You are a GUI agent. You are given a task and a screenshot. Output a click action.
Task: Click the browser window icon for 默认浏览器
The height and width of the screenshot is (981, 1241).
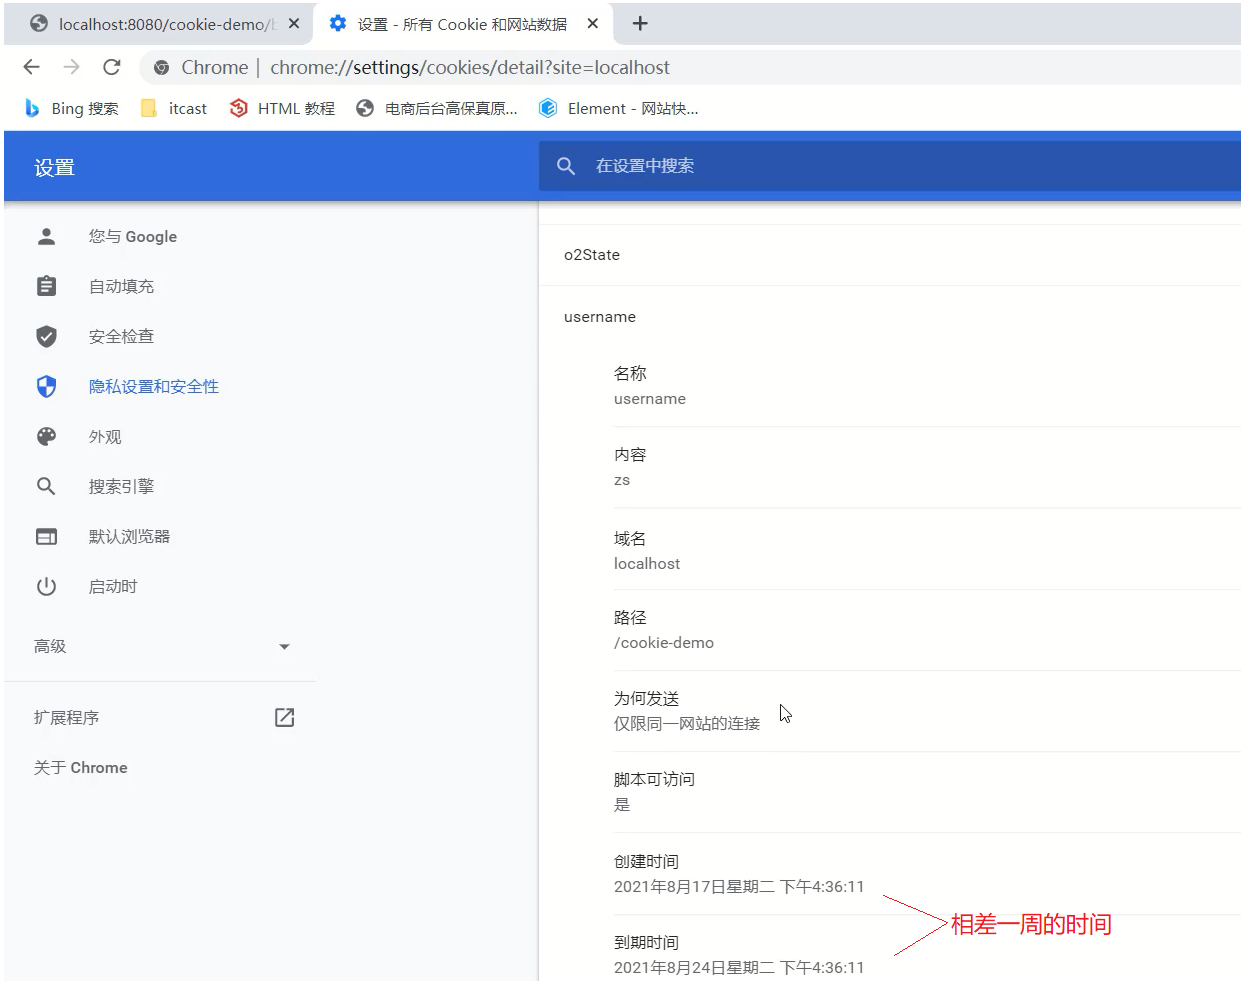click(x=46, y=536)
